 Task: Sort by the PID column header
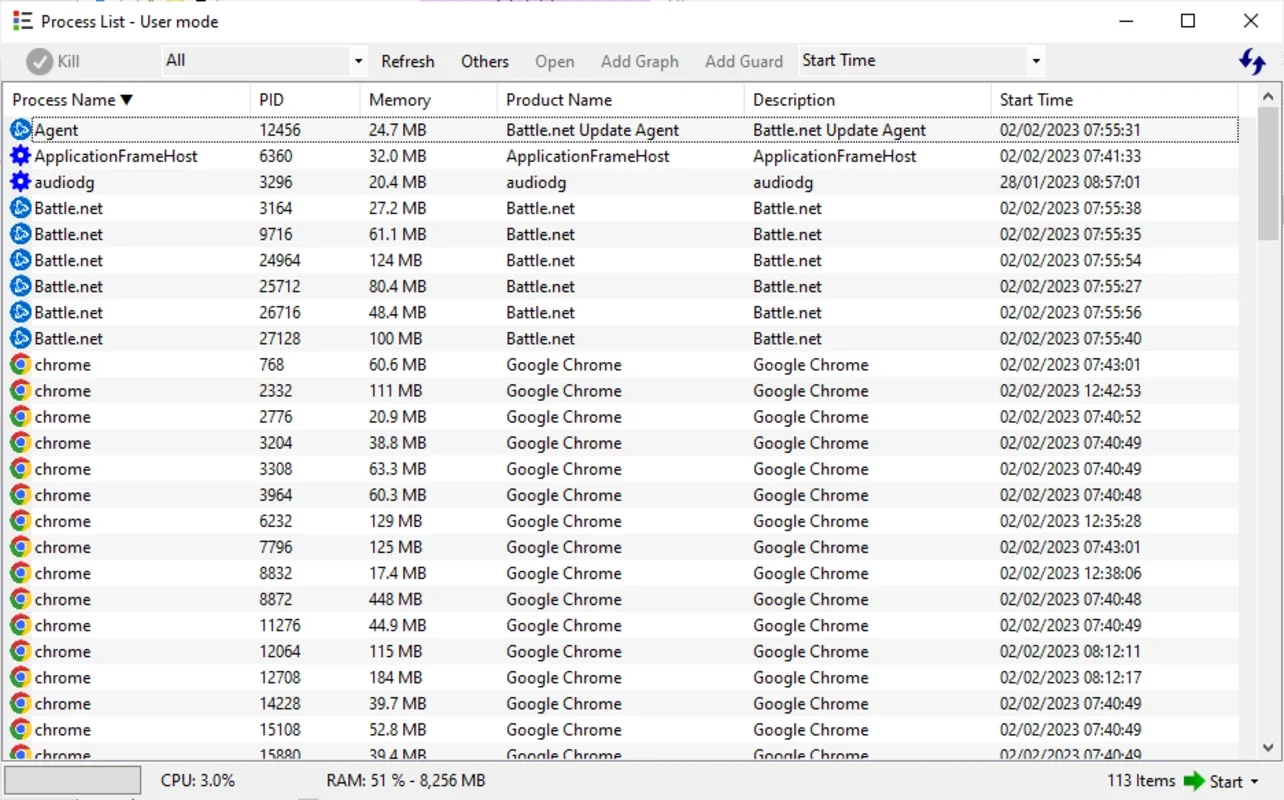tap(305, 100)
